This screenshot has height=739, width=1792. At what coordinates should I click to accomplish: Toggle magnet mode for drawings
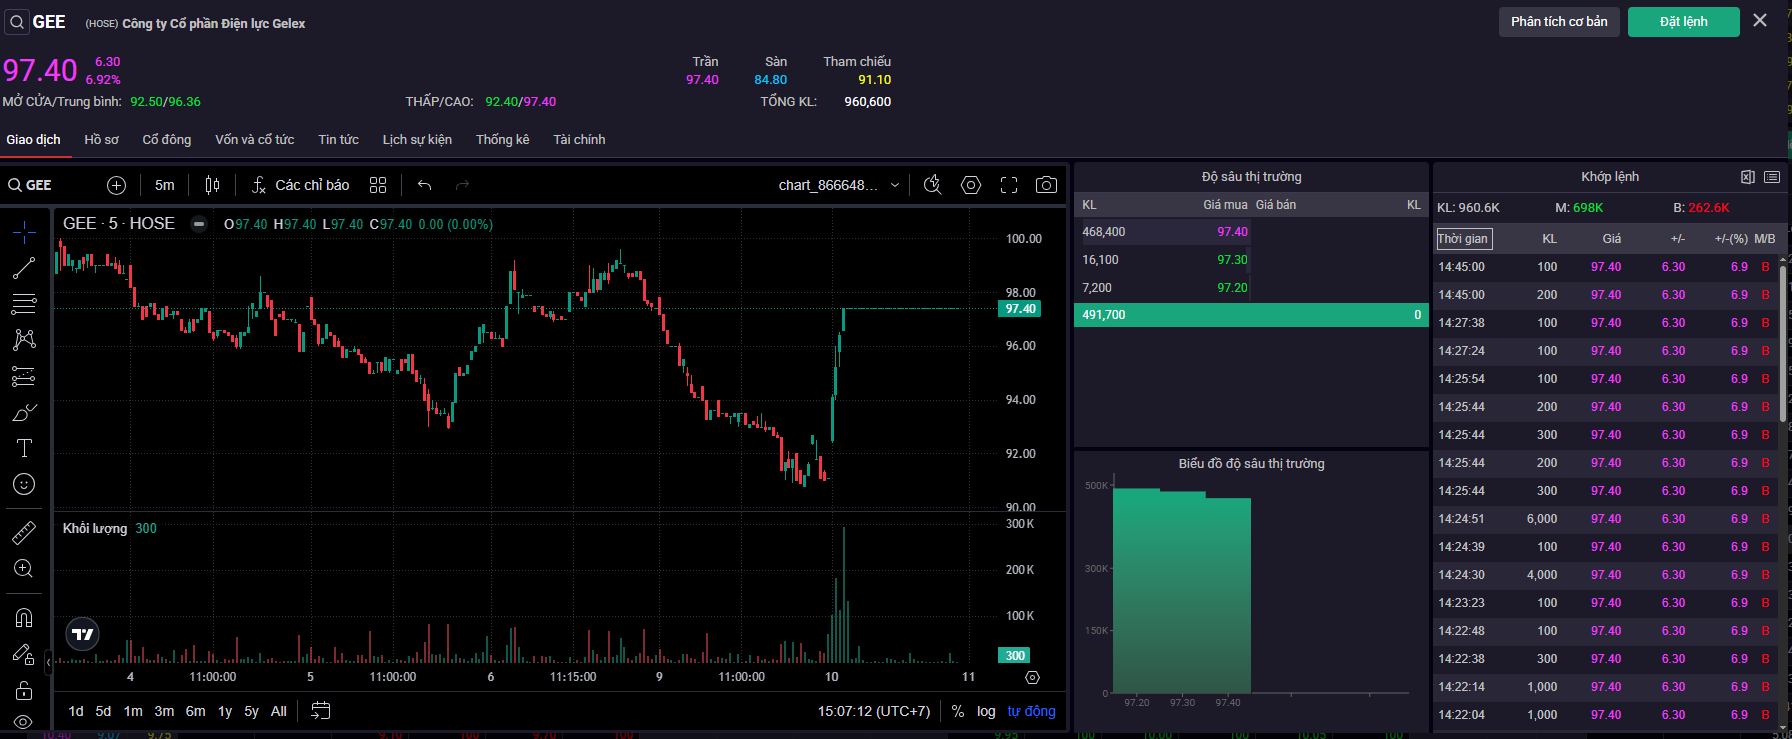point(24,617)
